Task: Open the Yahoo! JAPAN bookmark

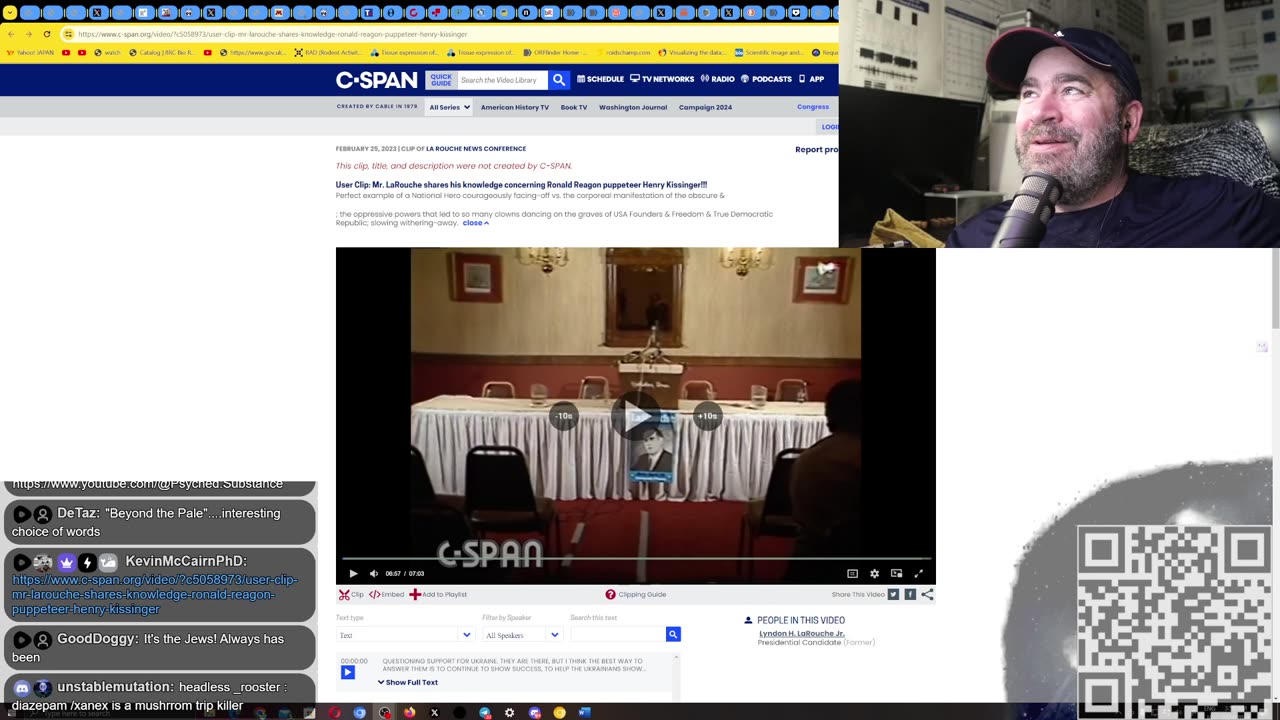Action: point(30,52)
